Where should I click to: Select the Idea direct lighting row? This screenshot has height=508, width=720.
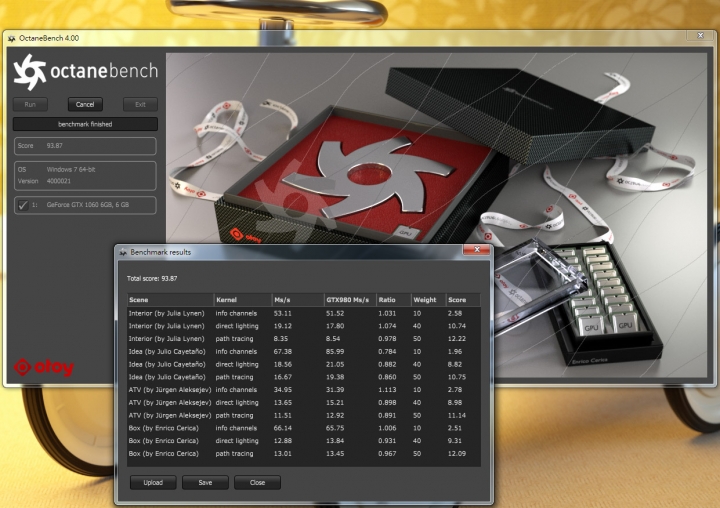pos(304,364)
